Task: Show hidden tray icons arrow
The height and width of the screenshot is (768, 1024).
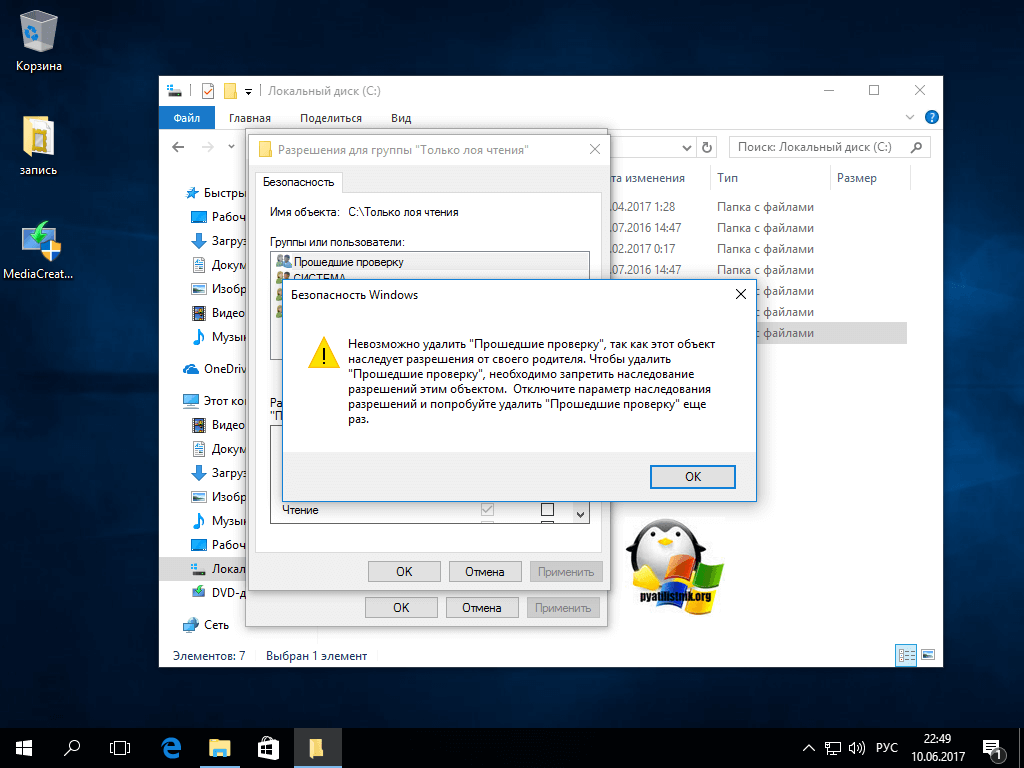Action: (808, 748)
